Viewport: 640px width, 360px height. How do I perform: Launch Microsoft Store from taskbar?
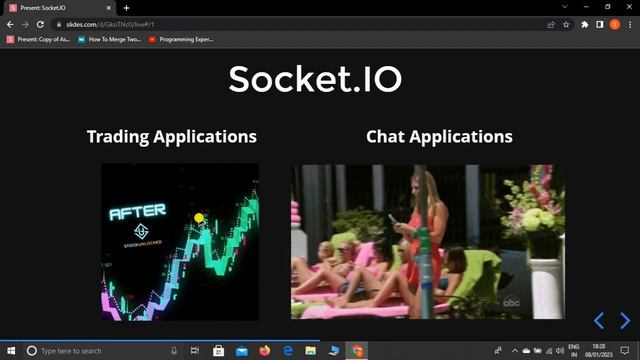coord(218,351)
